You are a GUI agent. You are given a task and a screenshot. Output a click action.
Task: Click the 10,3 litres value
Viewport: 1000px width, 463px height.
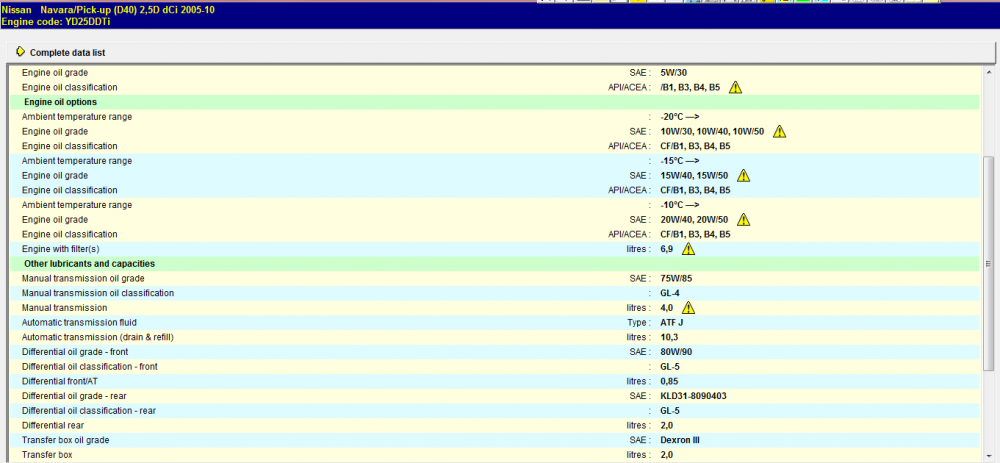[669, 337]
